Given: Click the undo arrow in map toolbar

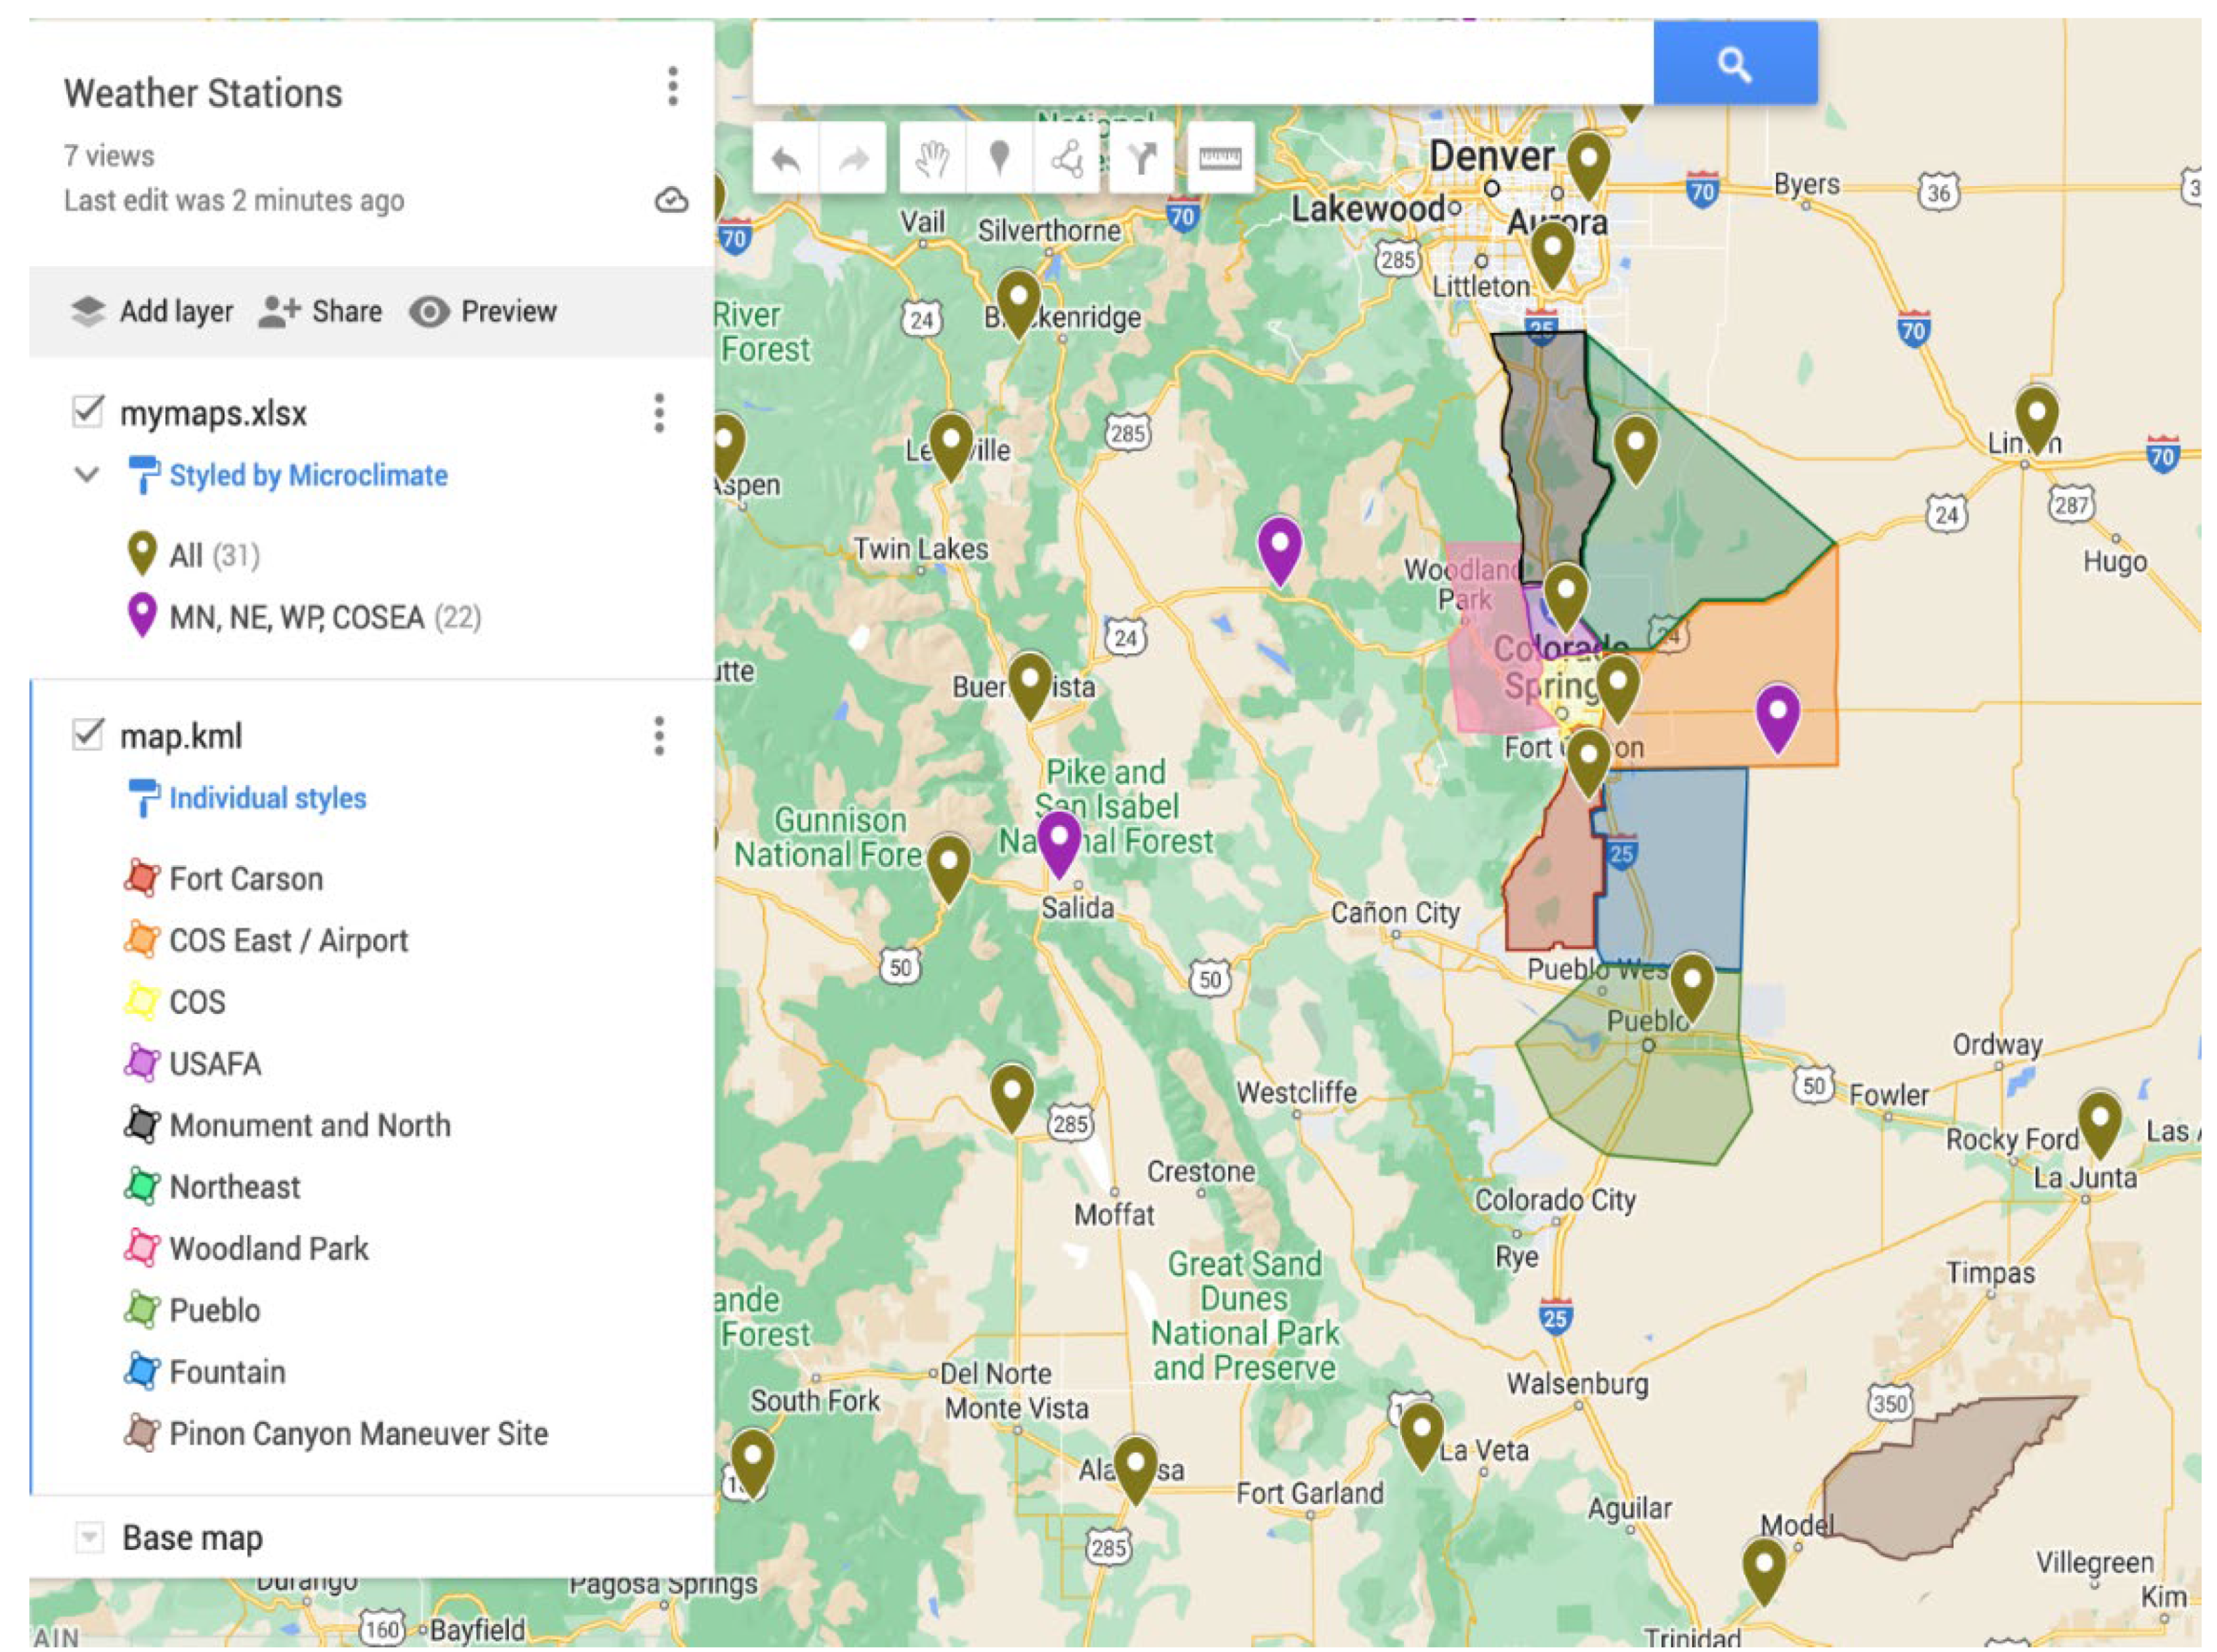Looking at the screenshot, I should point(786,159).
